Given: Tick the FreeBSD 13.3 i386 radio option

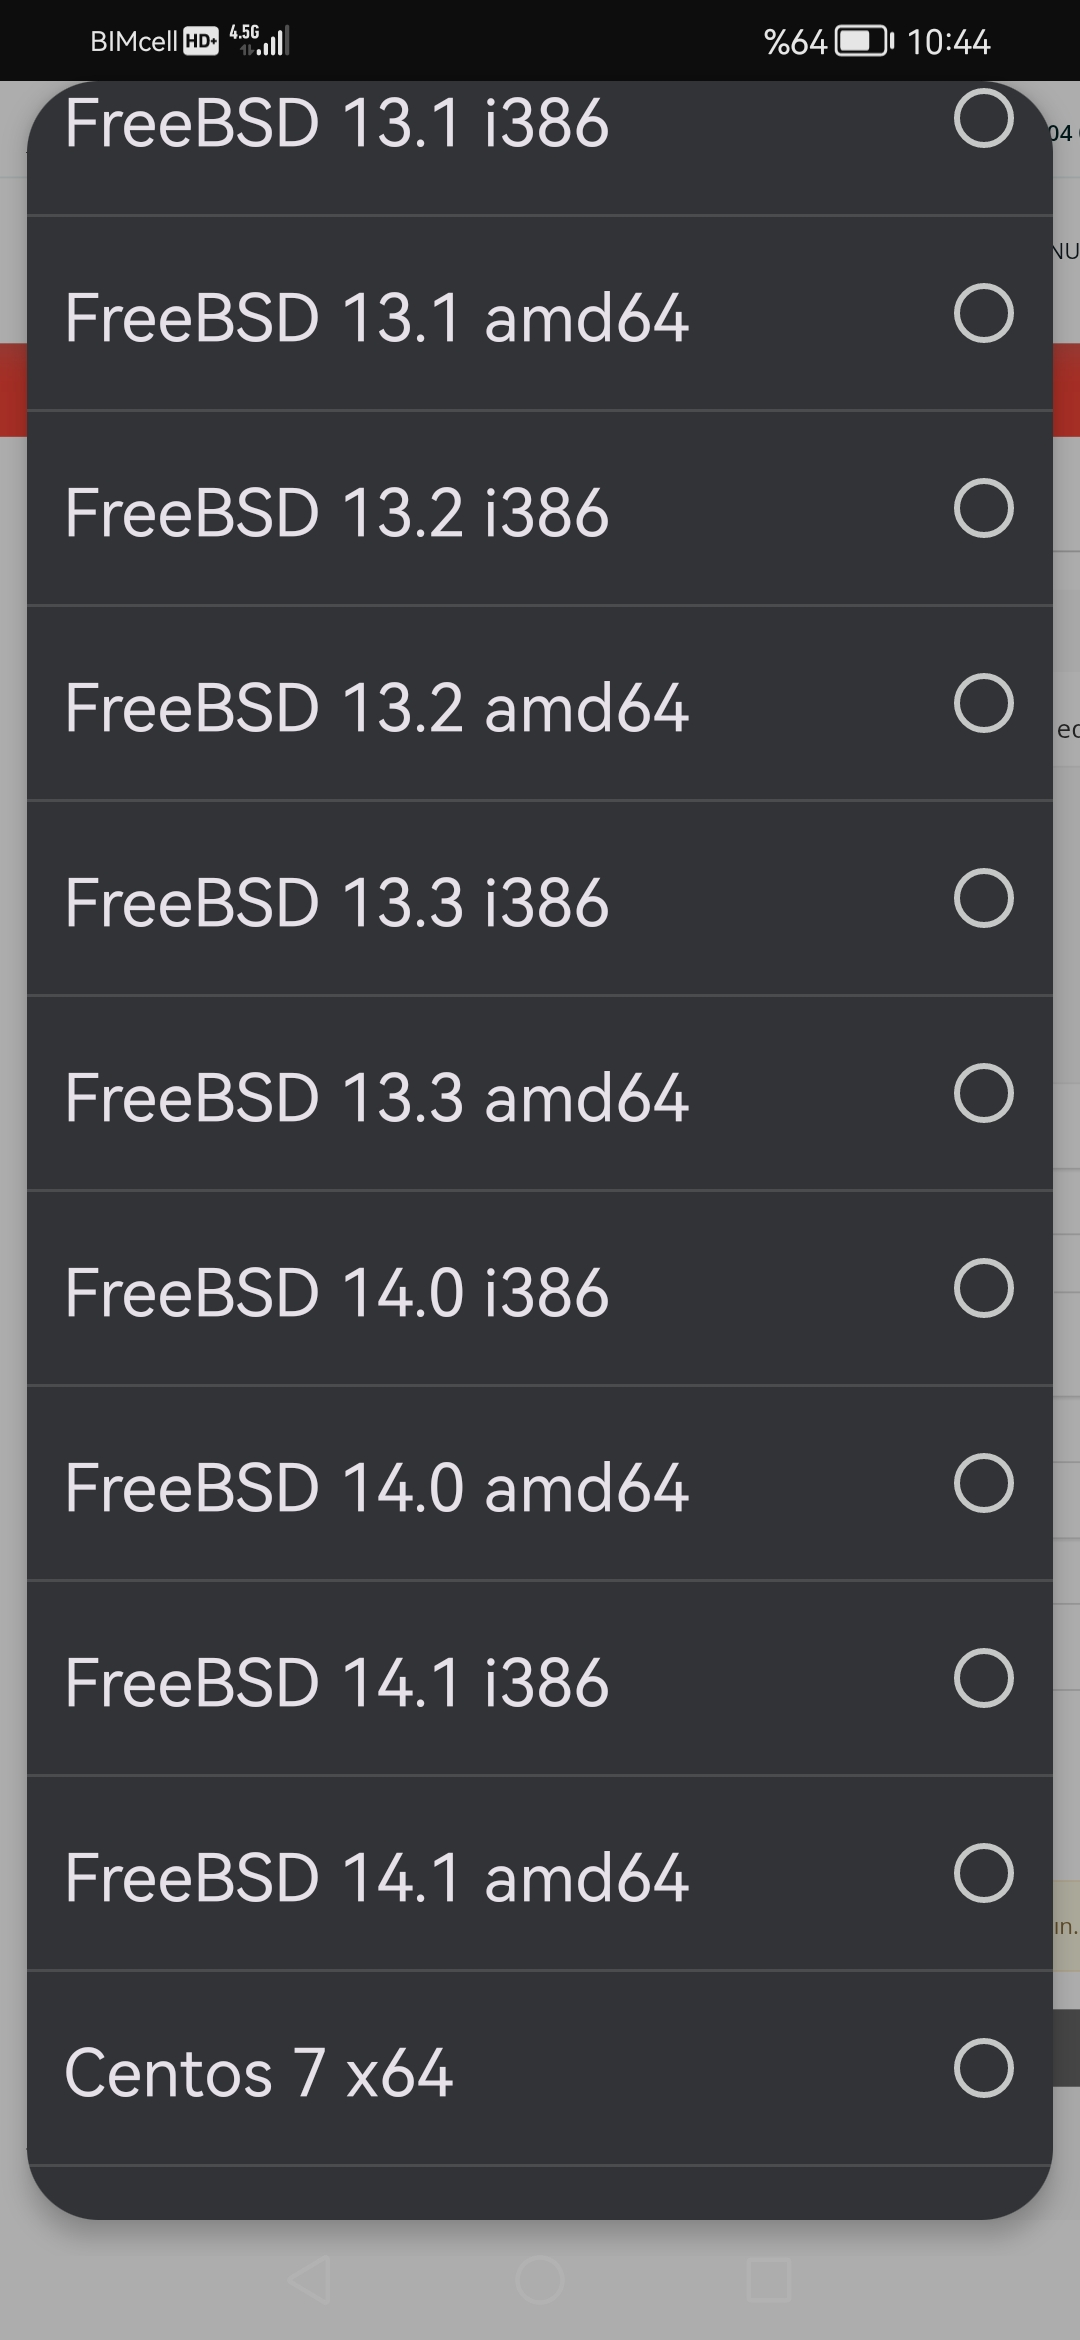Looking at the screenshot, I should [984, 898].
